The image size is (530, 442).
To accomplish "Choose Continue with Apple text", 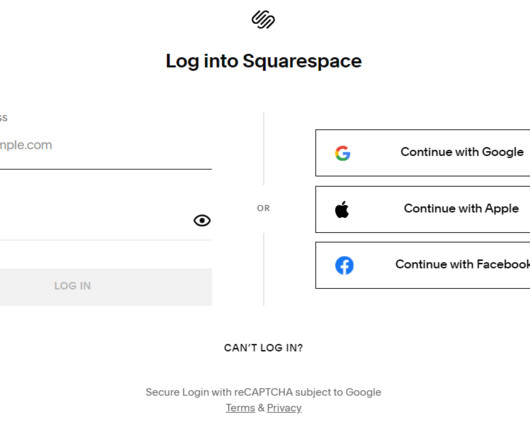I will point(461,208).
